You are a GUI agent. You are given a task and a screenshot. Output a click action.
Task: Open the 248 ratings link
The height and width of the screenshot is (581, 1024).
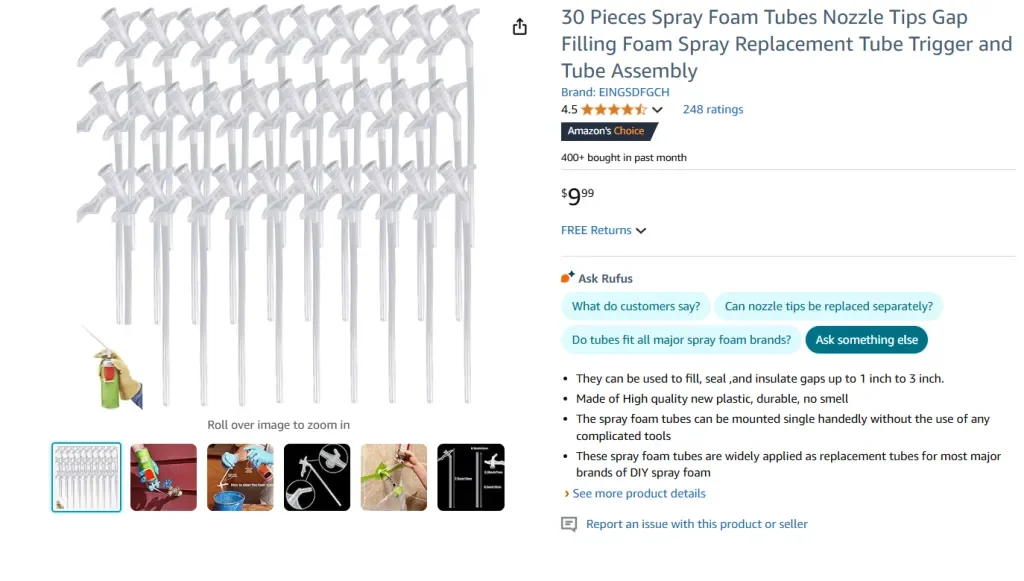point(713,110)
